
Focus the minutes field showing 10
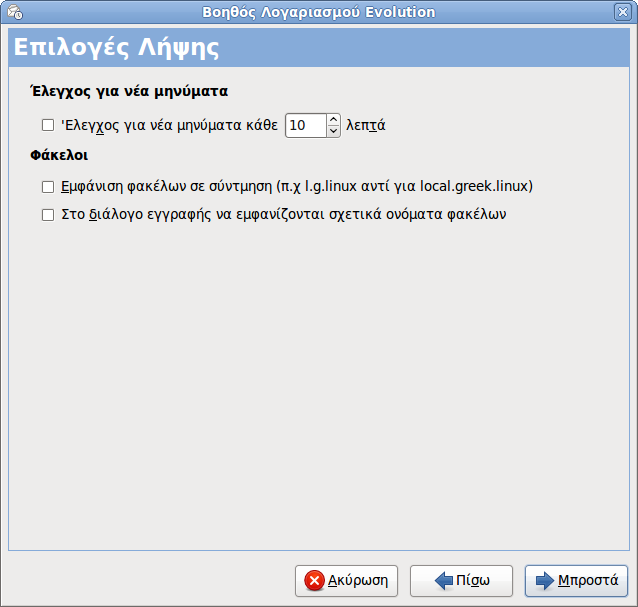coord(306,125)
